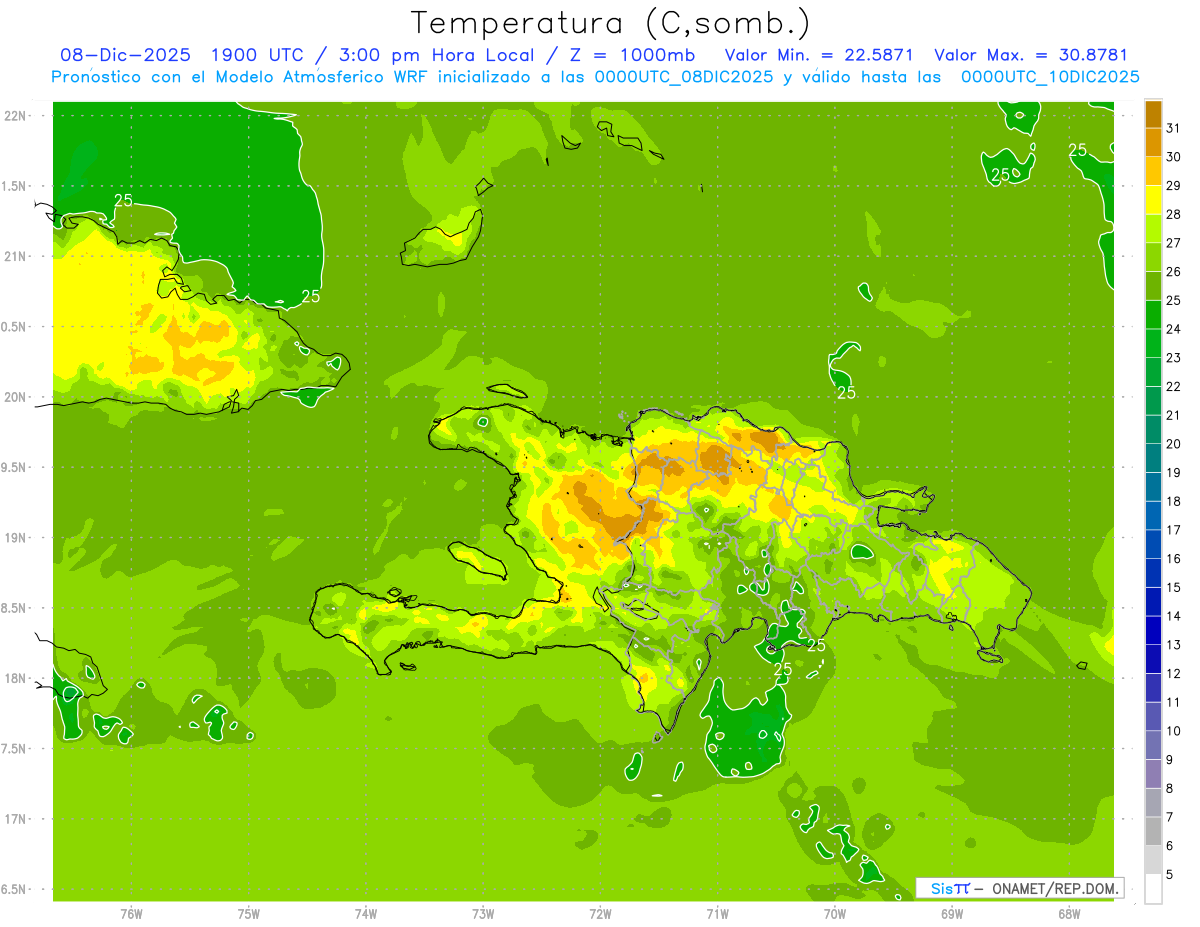
Task: Select the valid-until time "0000UTC_10DIC2025"
Action: click(x=1050, y=77)
